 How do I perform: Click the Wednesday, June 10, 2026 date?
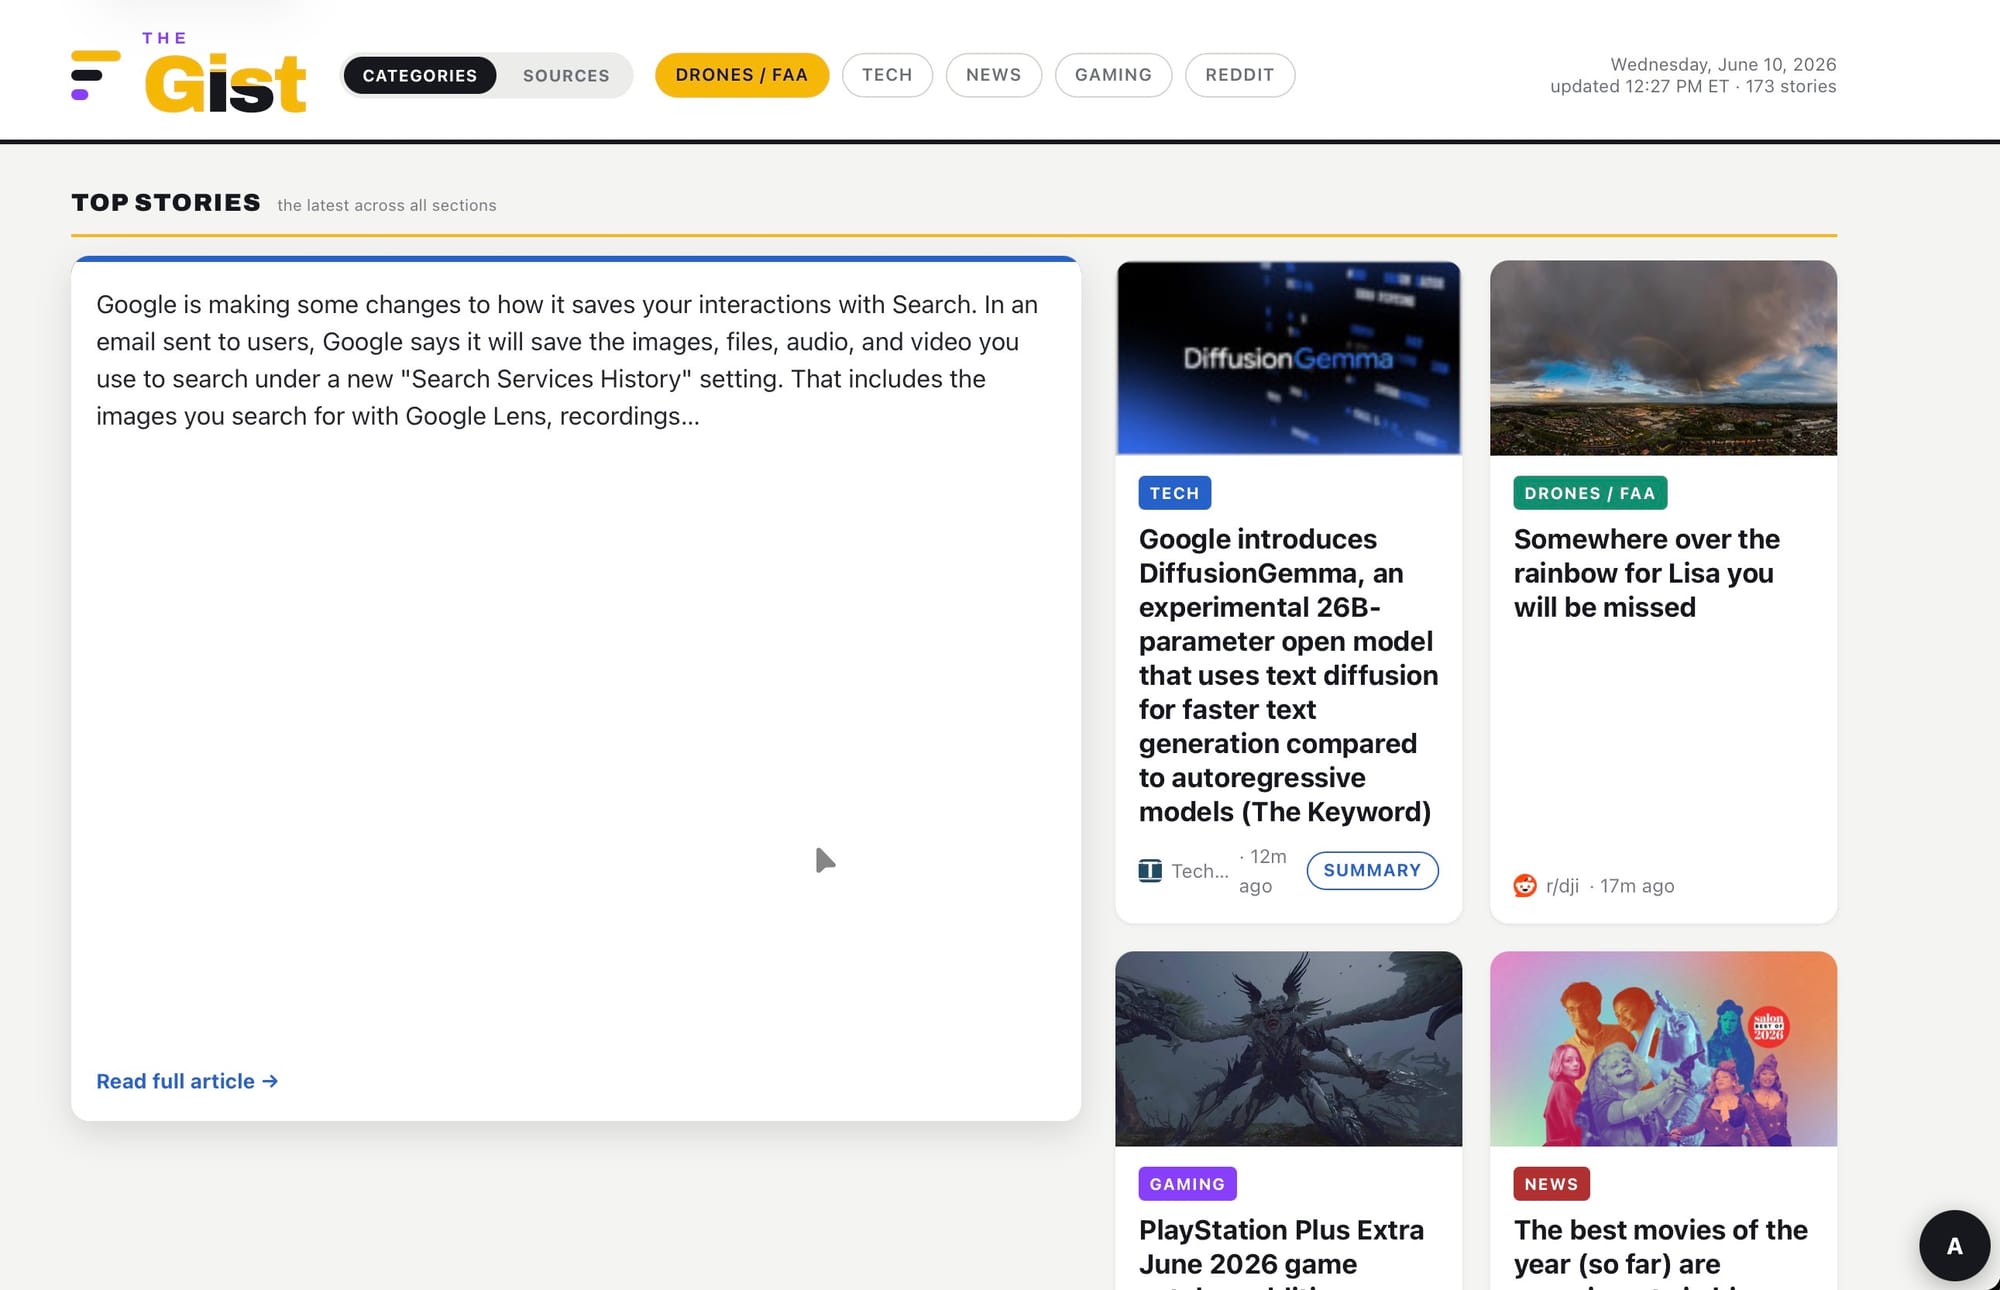click(x=1723, y=64)
